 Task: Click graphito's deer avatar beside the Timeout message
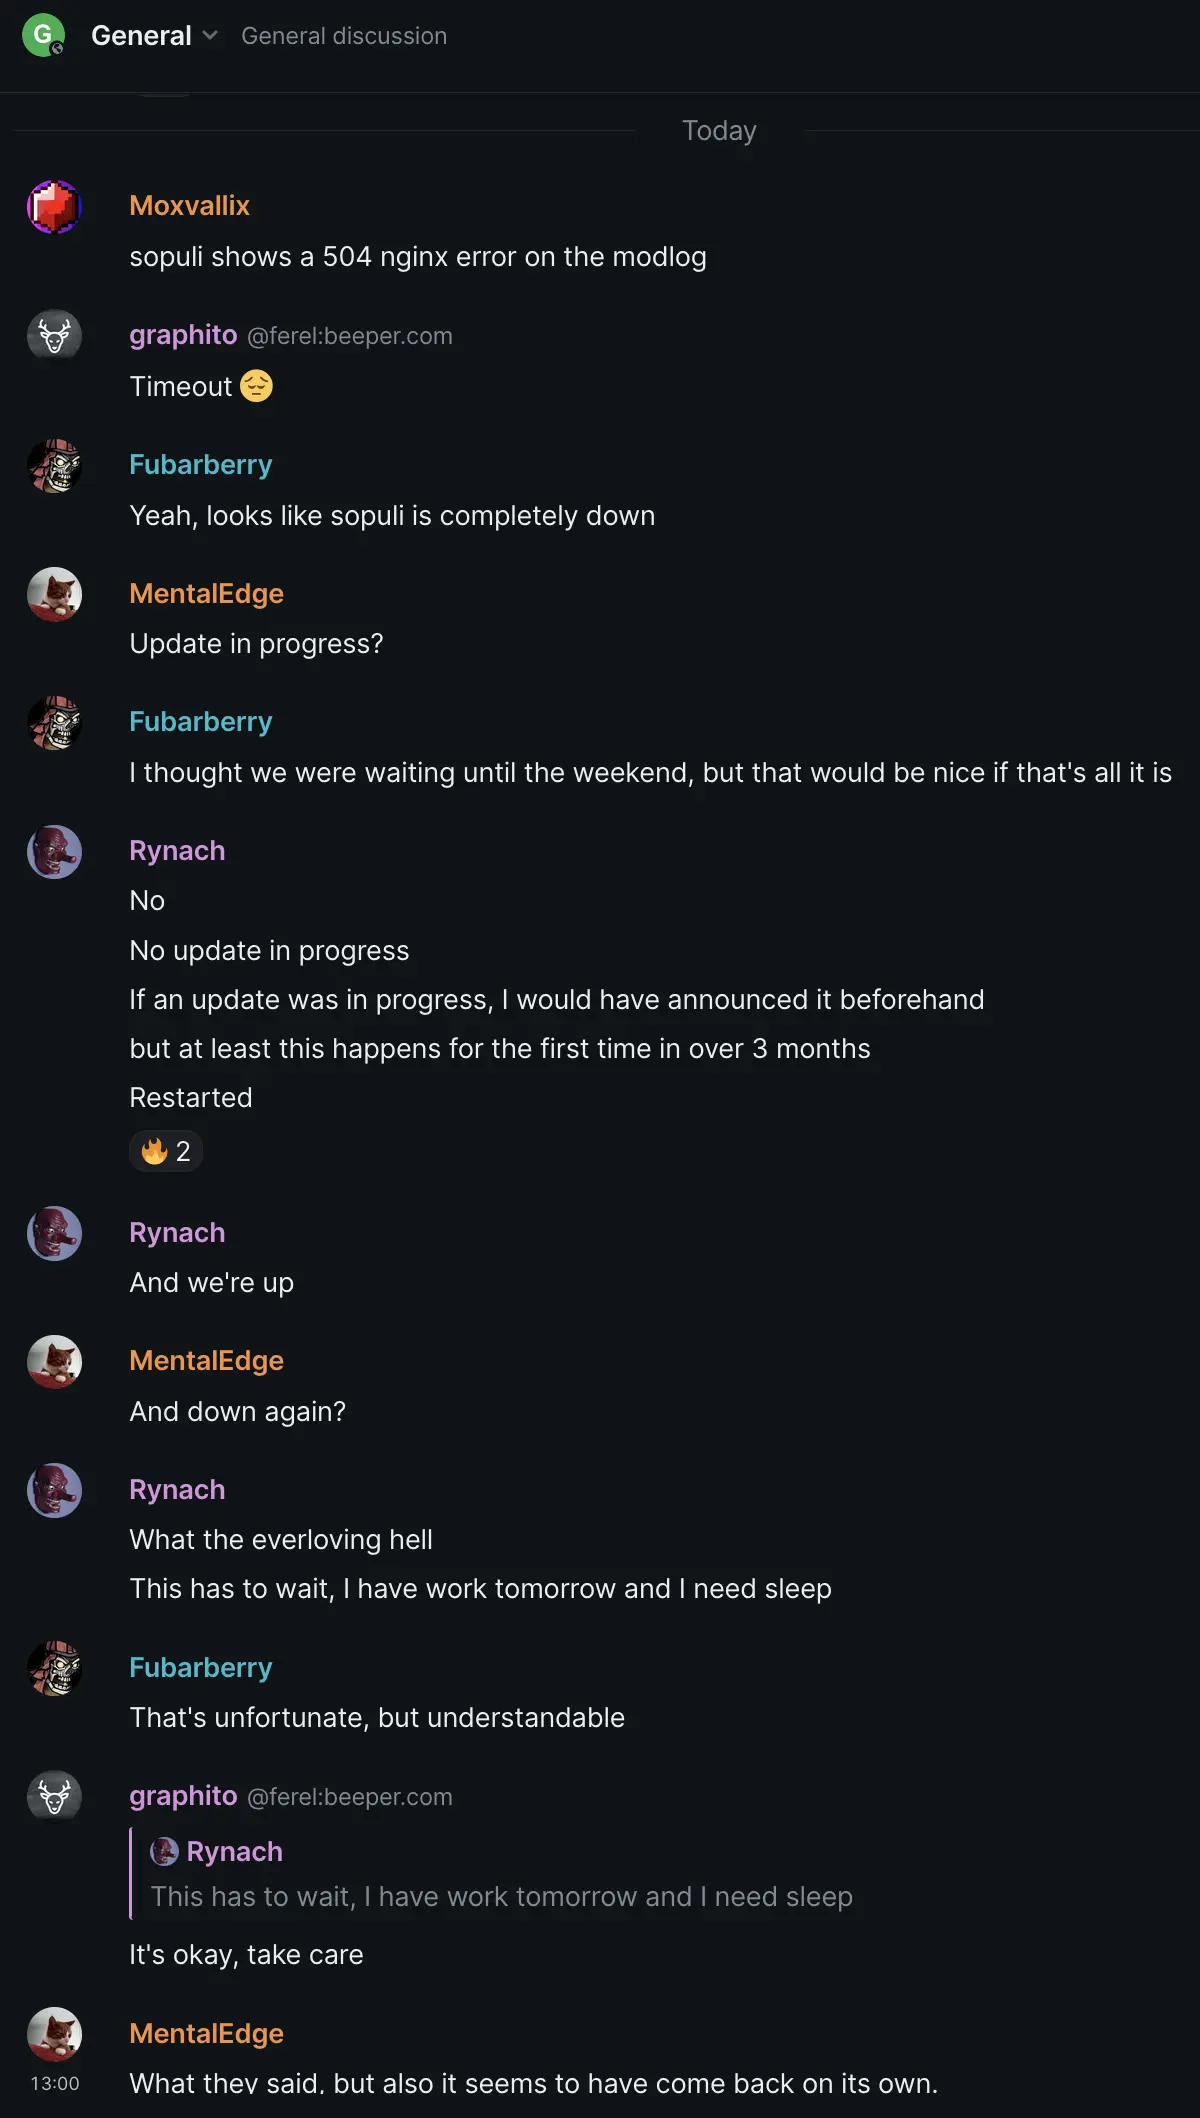coord(54,336)
